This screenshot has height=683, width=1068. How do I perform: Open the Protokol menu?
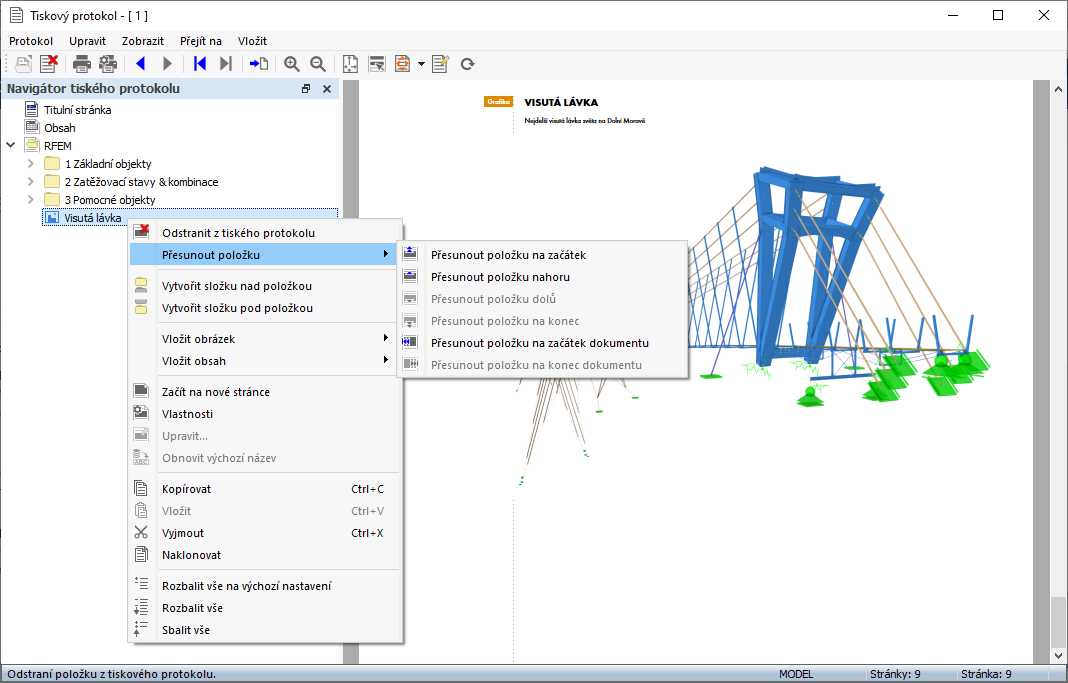pos(31,41)
